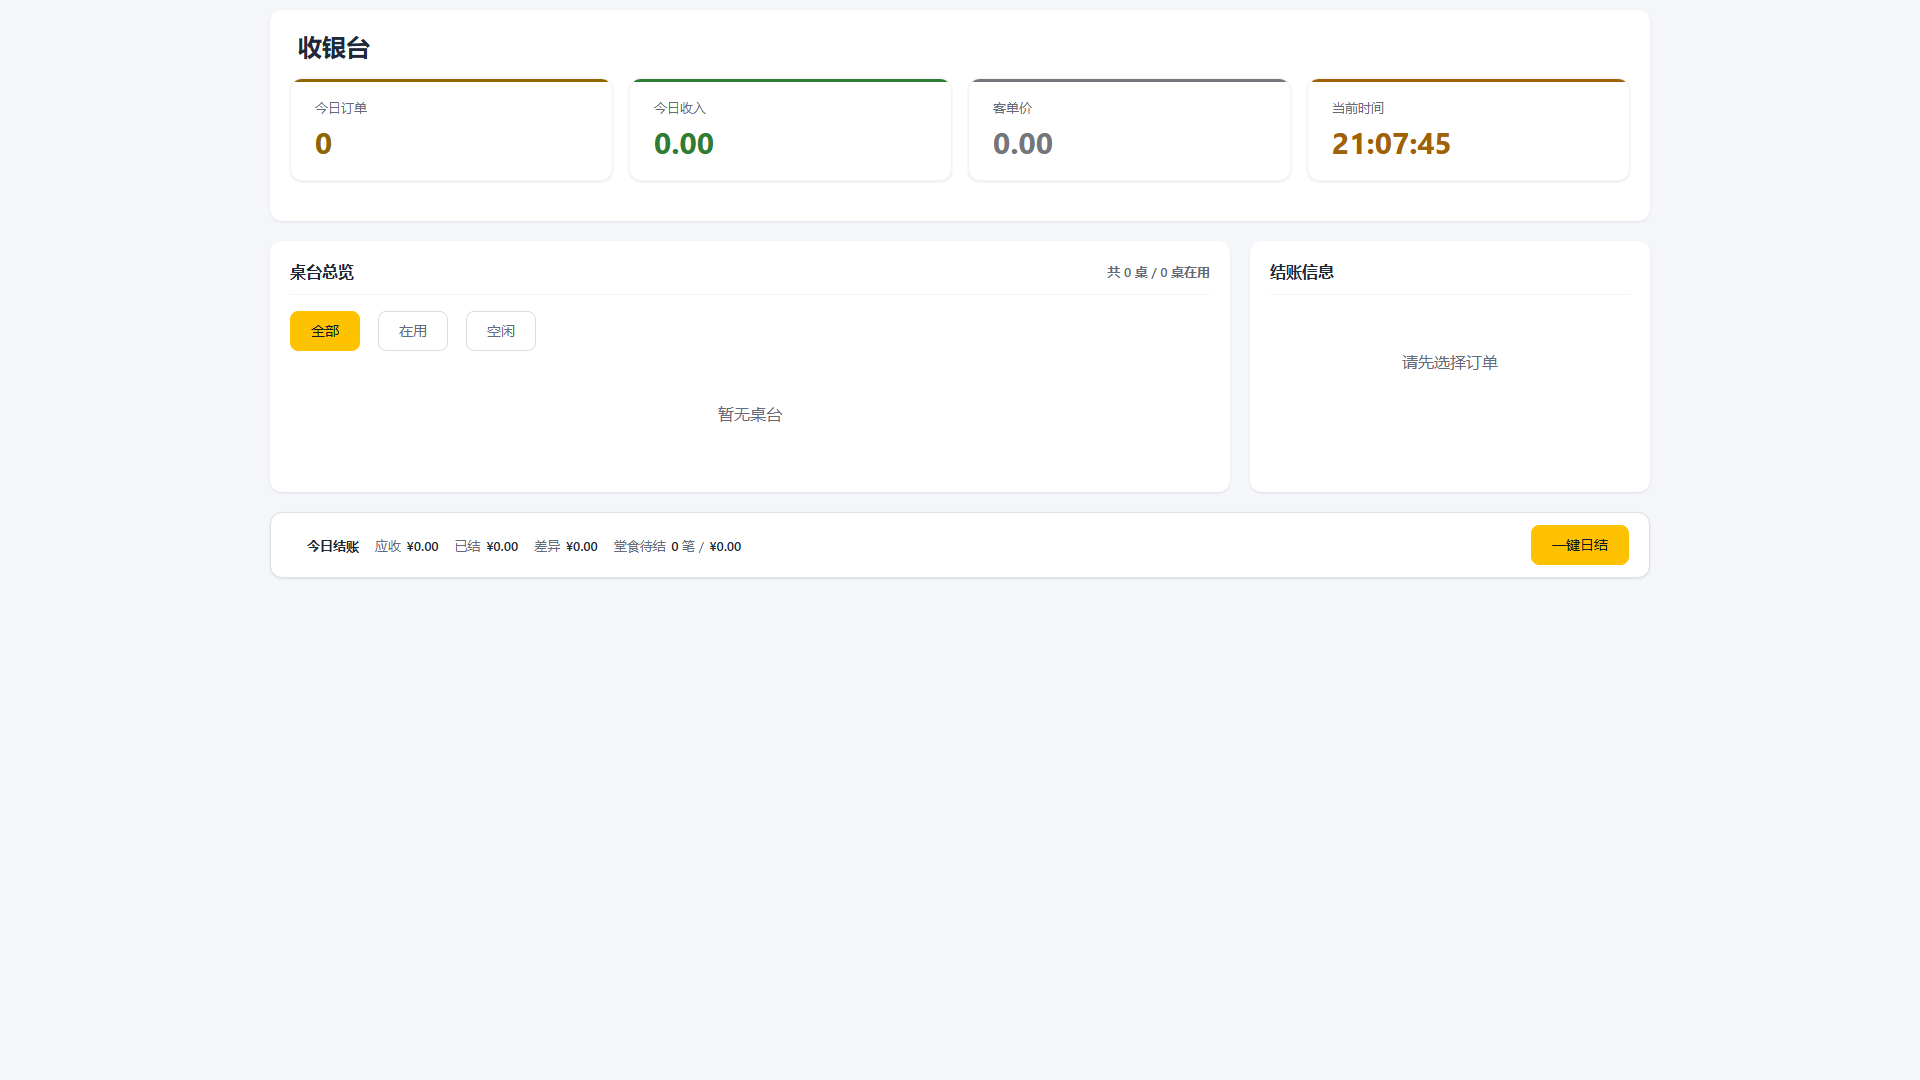The height and width of the screenshot is (1080, 1920).
Task: Click the 收银台 page title
Action: 334,48
